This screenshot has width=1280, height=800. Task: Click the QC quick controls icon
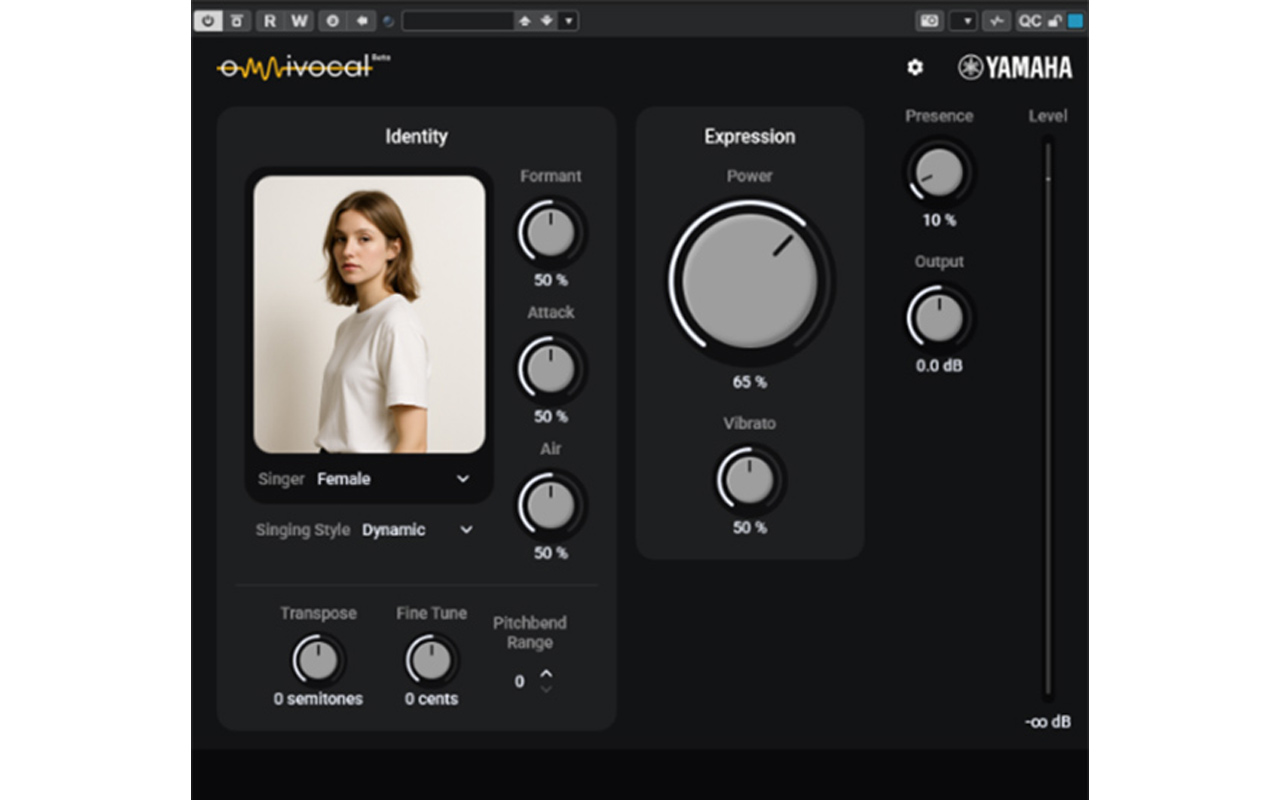1029,20
